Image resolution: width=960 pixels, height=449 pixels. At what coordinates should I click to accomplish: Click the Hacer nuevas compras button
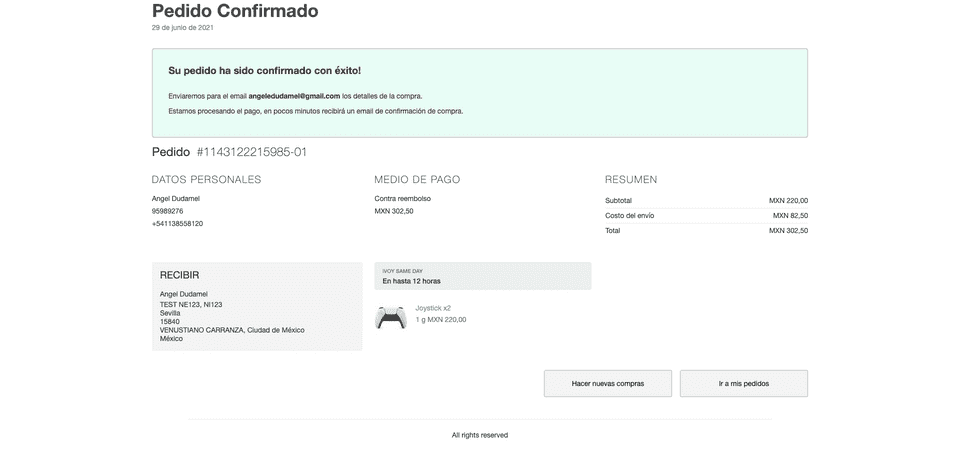[607, 383]
